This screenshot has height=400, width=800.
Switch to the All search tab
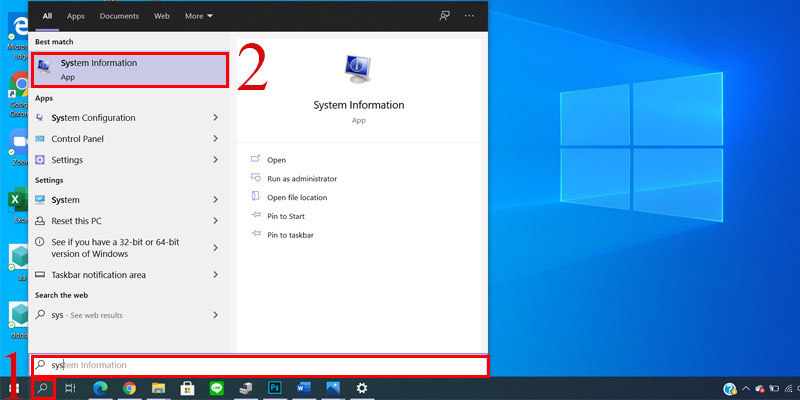coord(47,16)
